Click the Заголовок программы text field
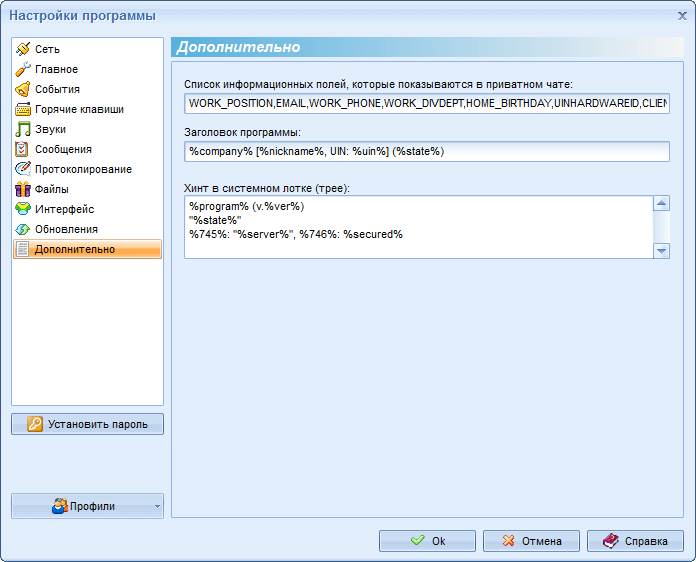 coord(427,151)
